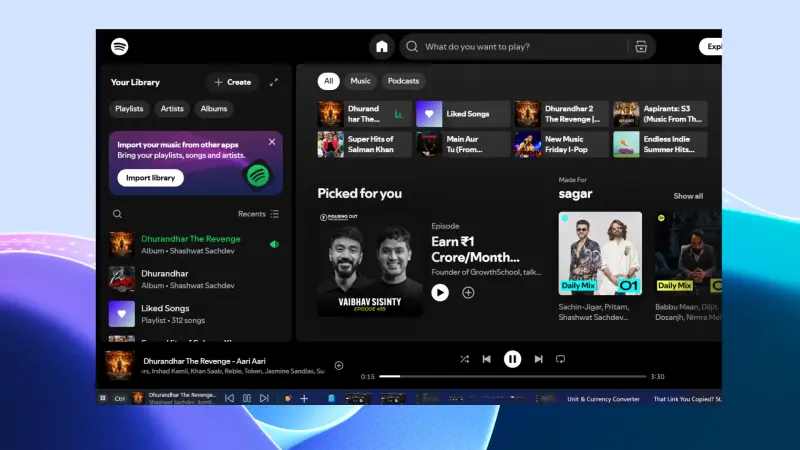This screenshot has width=800, height=450.
Task: Add the episode with plus circle icon
Action: tap(468, 292)
